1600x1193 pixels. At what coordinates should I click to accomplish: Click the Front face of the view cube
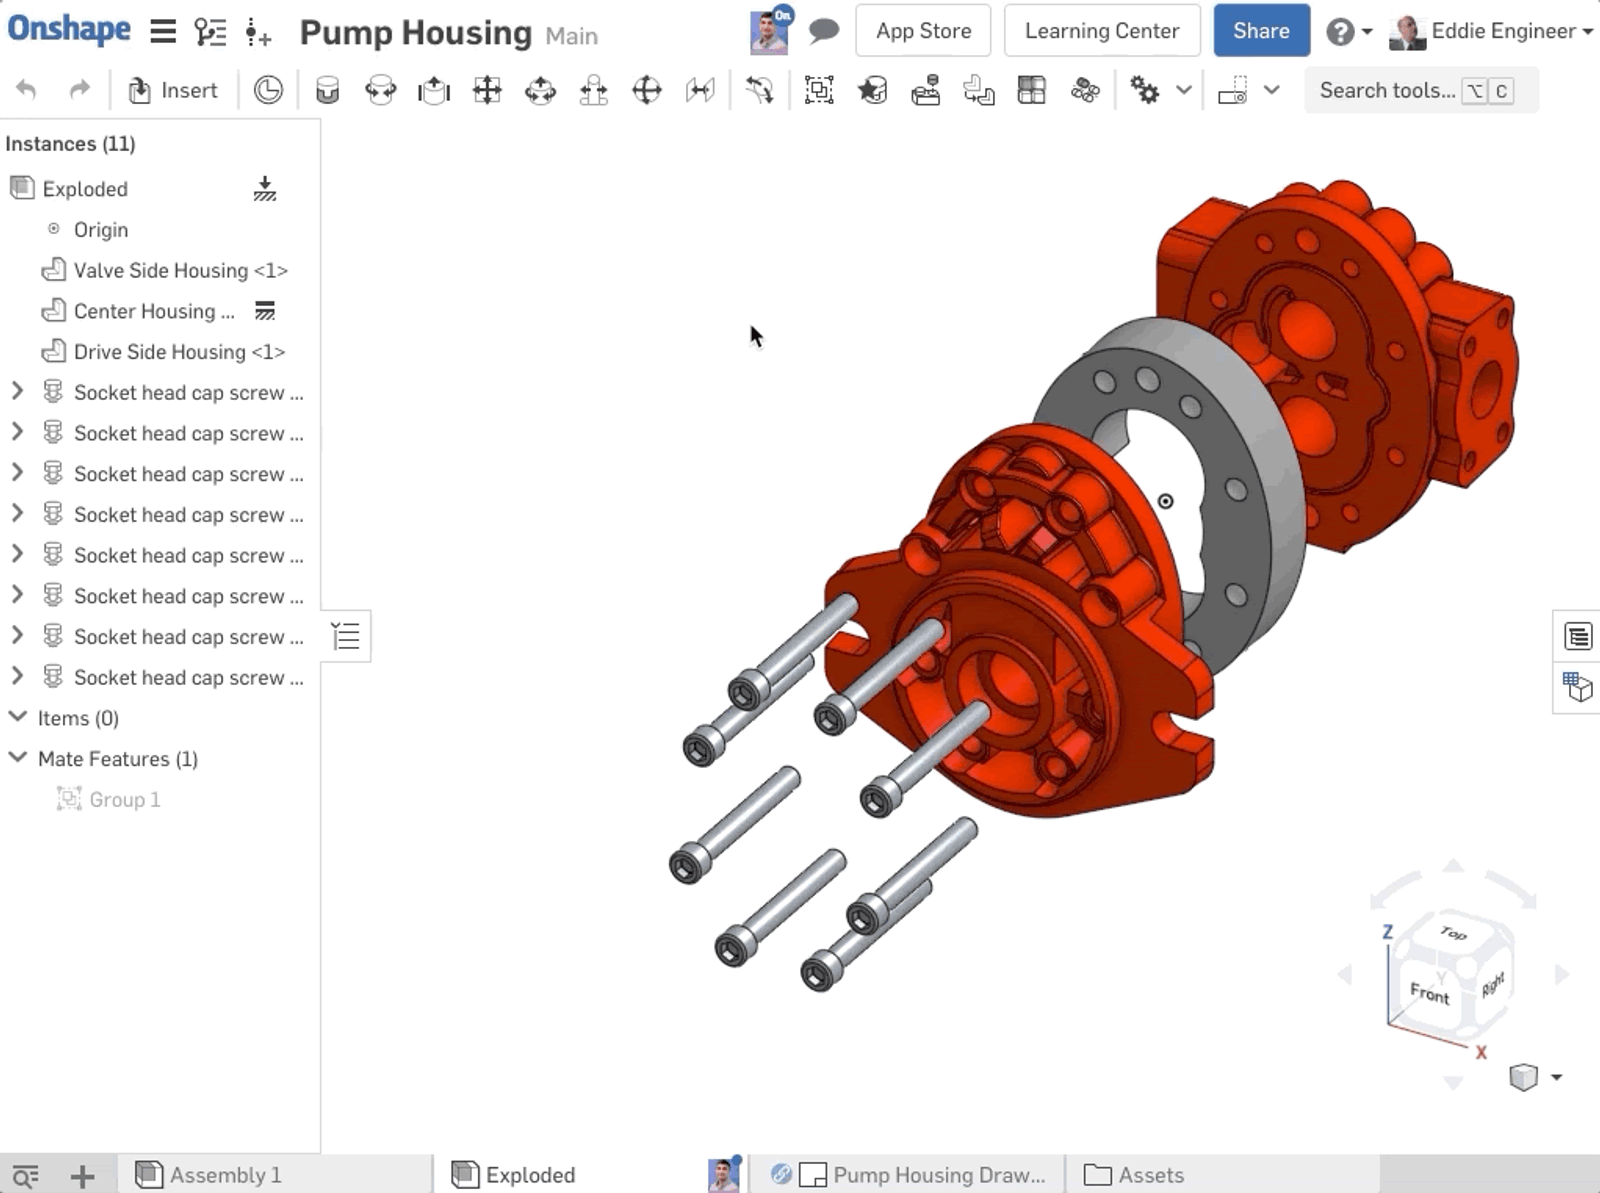click(1429, 992)
